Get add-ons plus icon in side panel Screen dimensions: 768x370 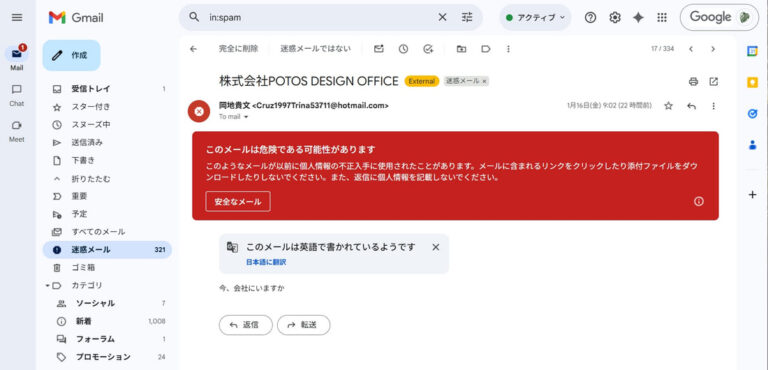tap(752, 195)
